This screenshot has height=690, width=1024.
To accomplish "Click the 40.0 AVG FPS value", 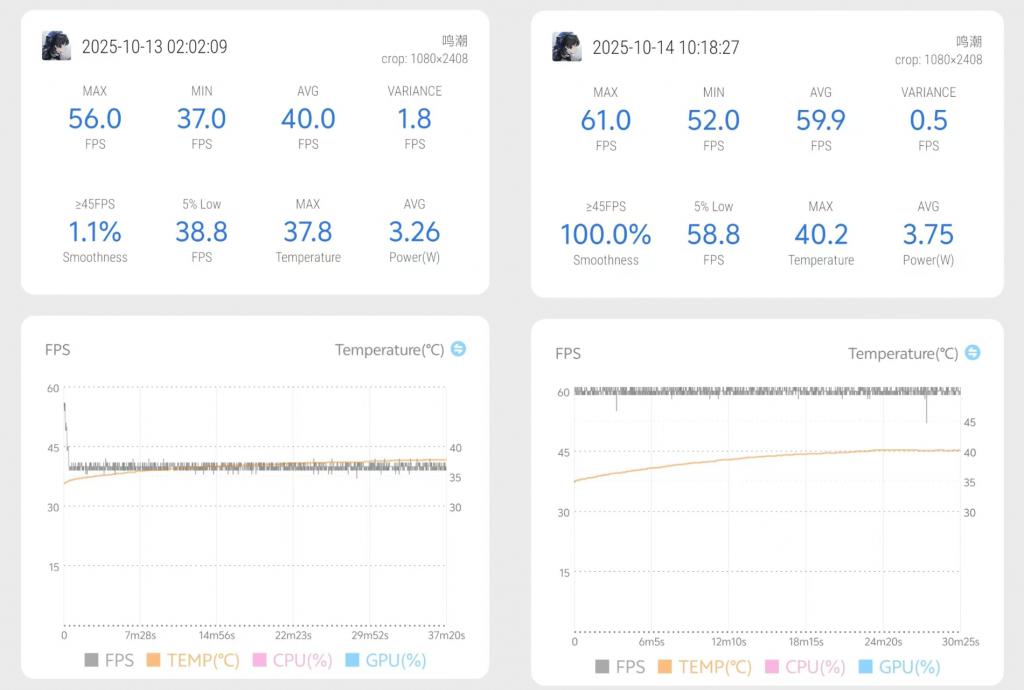I will click(308, 119).
